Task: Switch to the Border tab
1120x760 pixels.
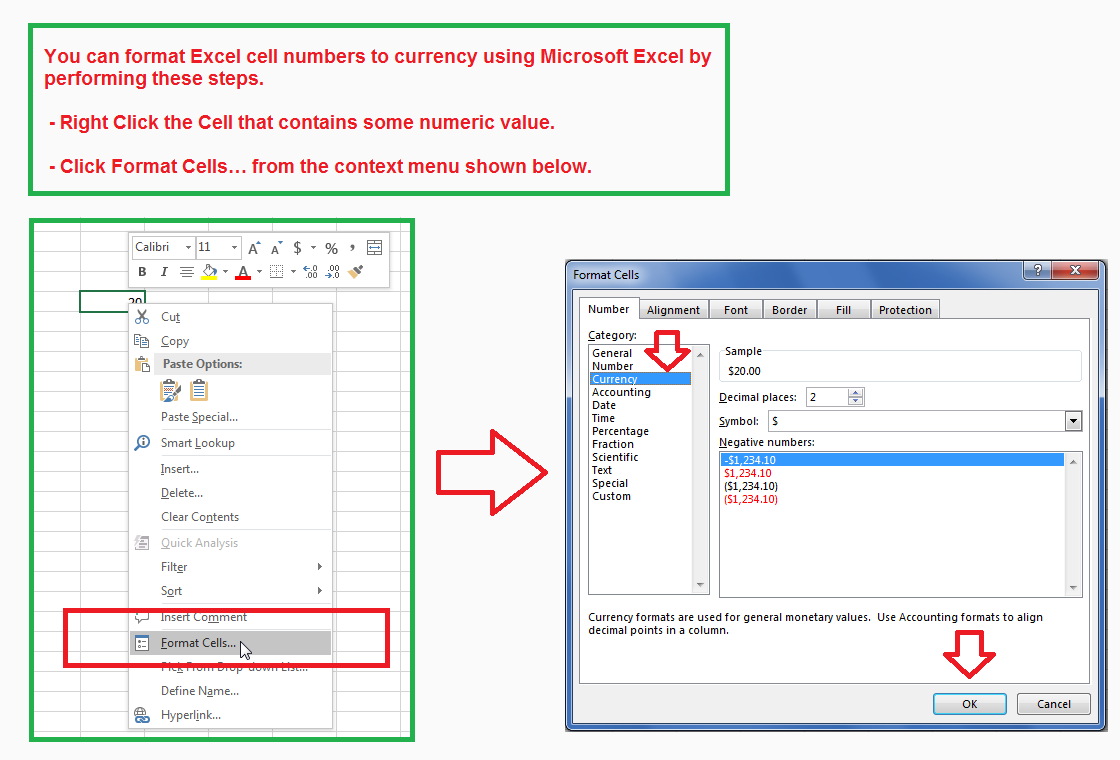Action: click(x=789, y=310)
